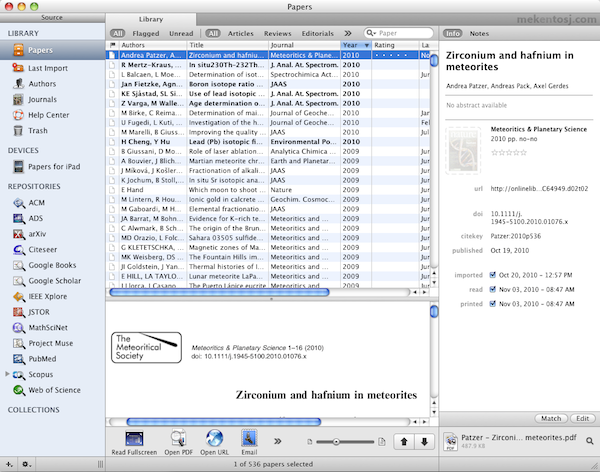The height and width of the screenshot is (472, 600).
Task: Select the 'E Hand' Nature paper row
Action: tap(267, 190)
